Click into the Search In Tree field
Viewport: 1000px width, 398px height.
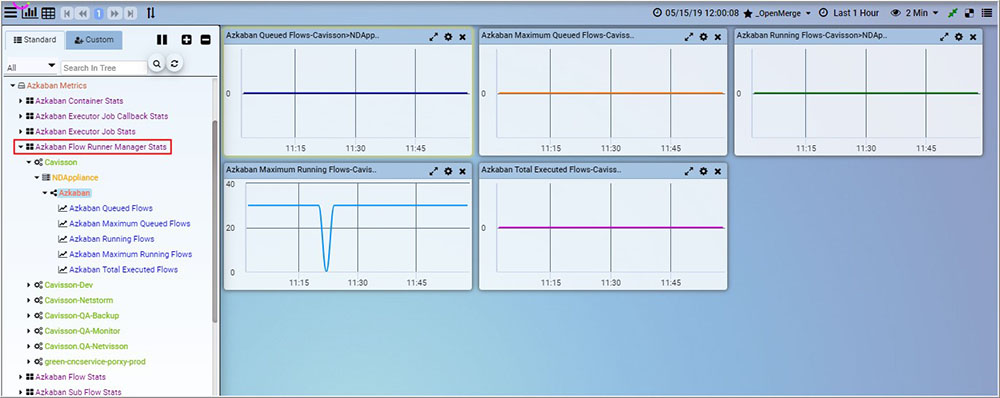click(104, 68)
